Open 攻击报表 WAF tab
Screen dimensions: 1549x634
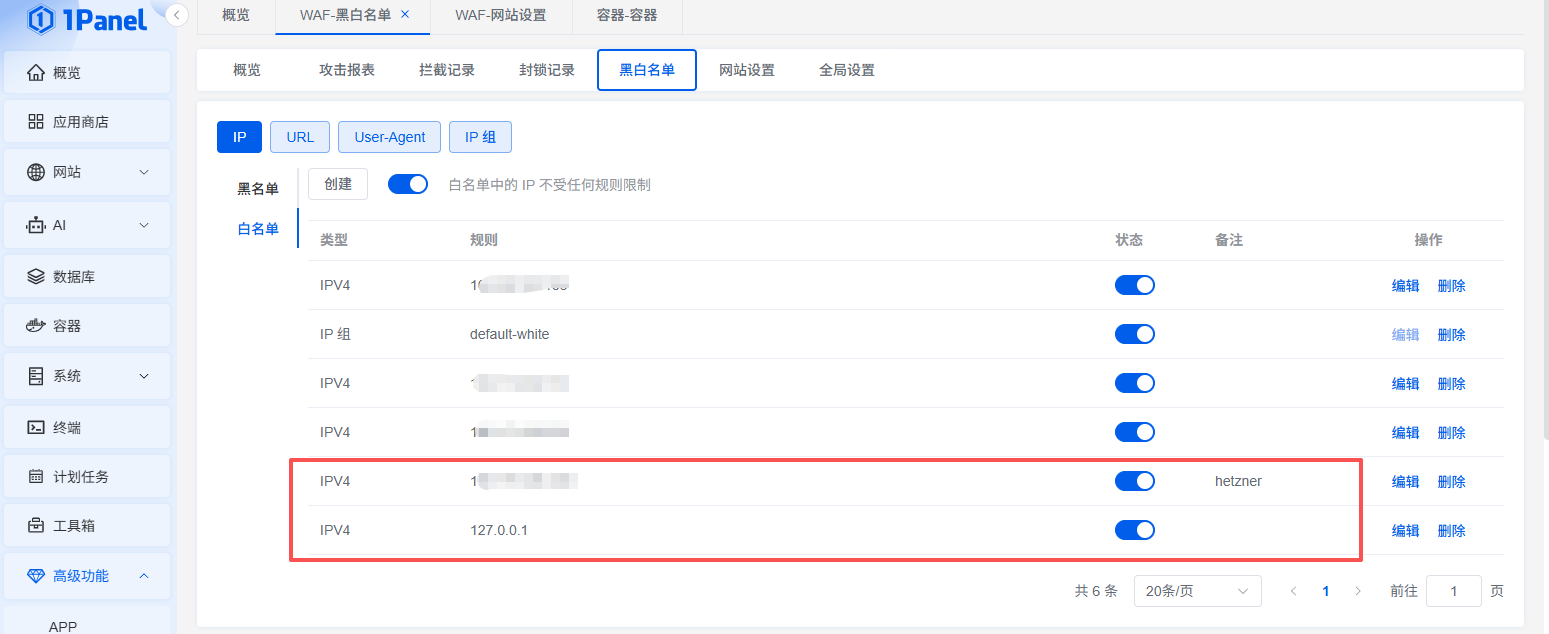(x=347, y=70)
